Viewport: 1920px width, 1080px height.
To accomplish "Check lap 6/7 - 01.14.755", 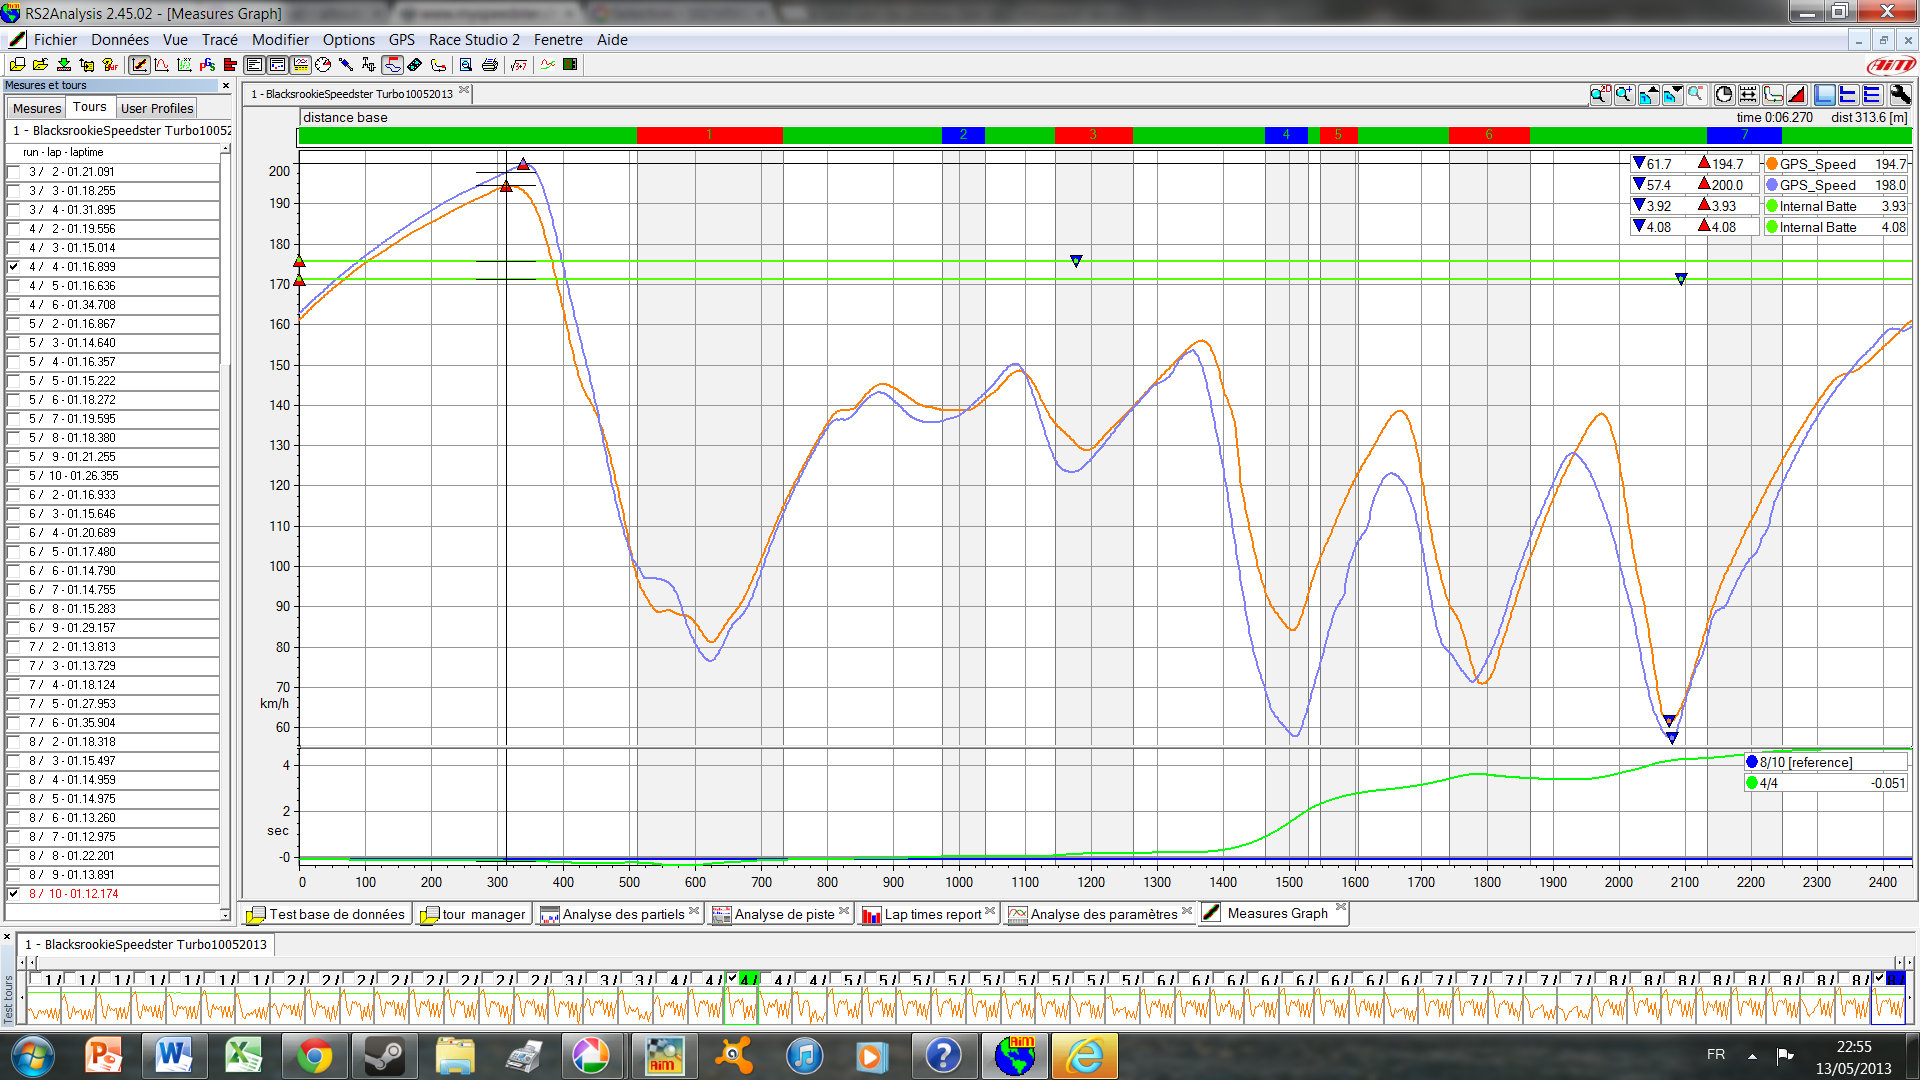I will (14, 590).
